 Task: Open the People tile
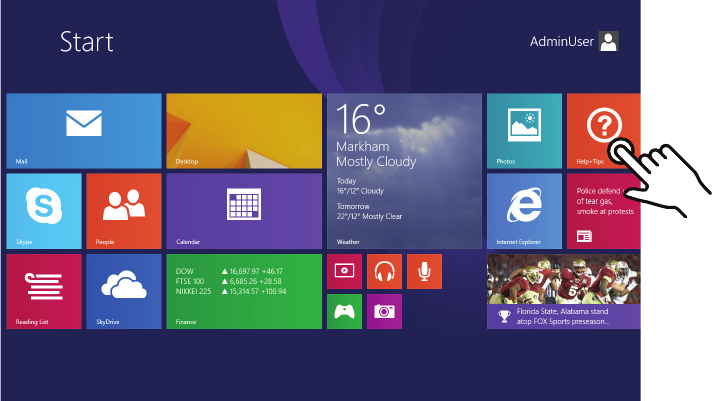124,211
